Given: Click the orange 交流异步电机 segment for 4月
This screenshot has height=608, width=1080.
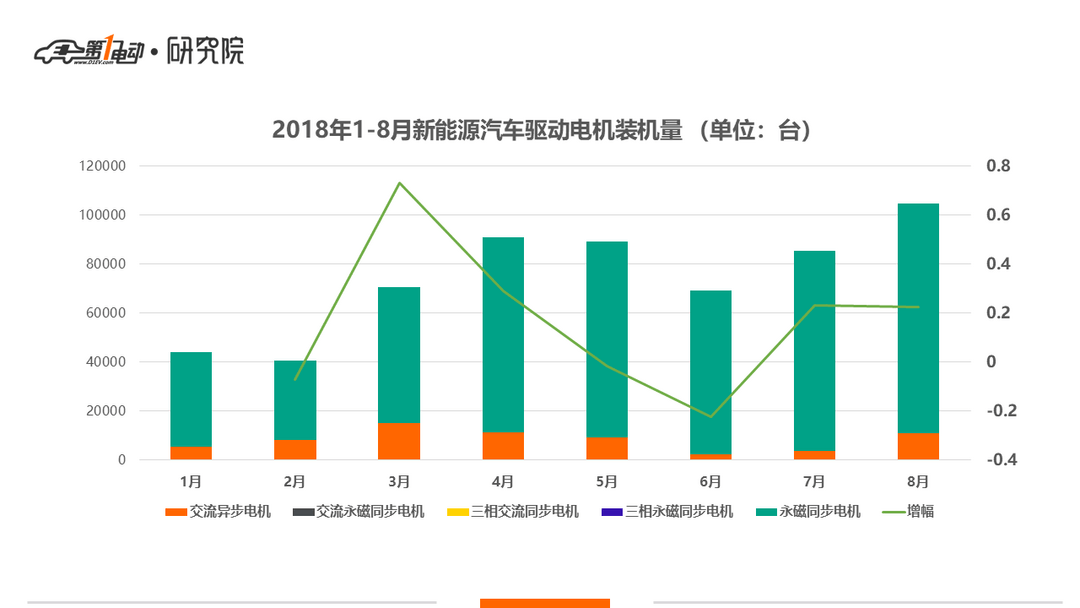Looking at the screenshot, I should click(503, 445).
